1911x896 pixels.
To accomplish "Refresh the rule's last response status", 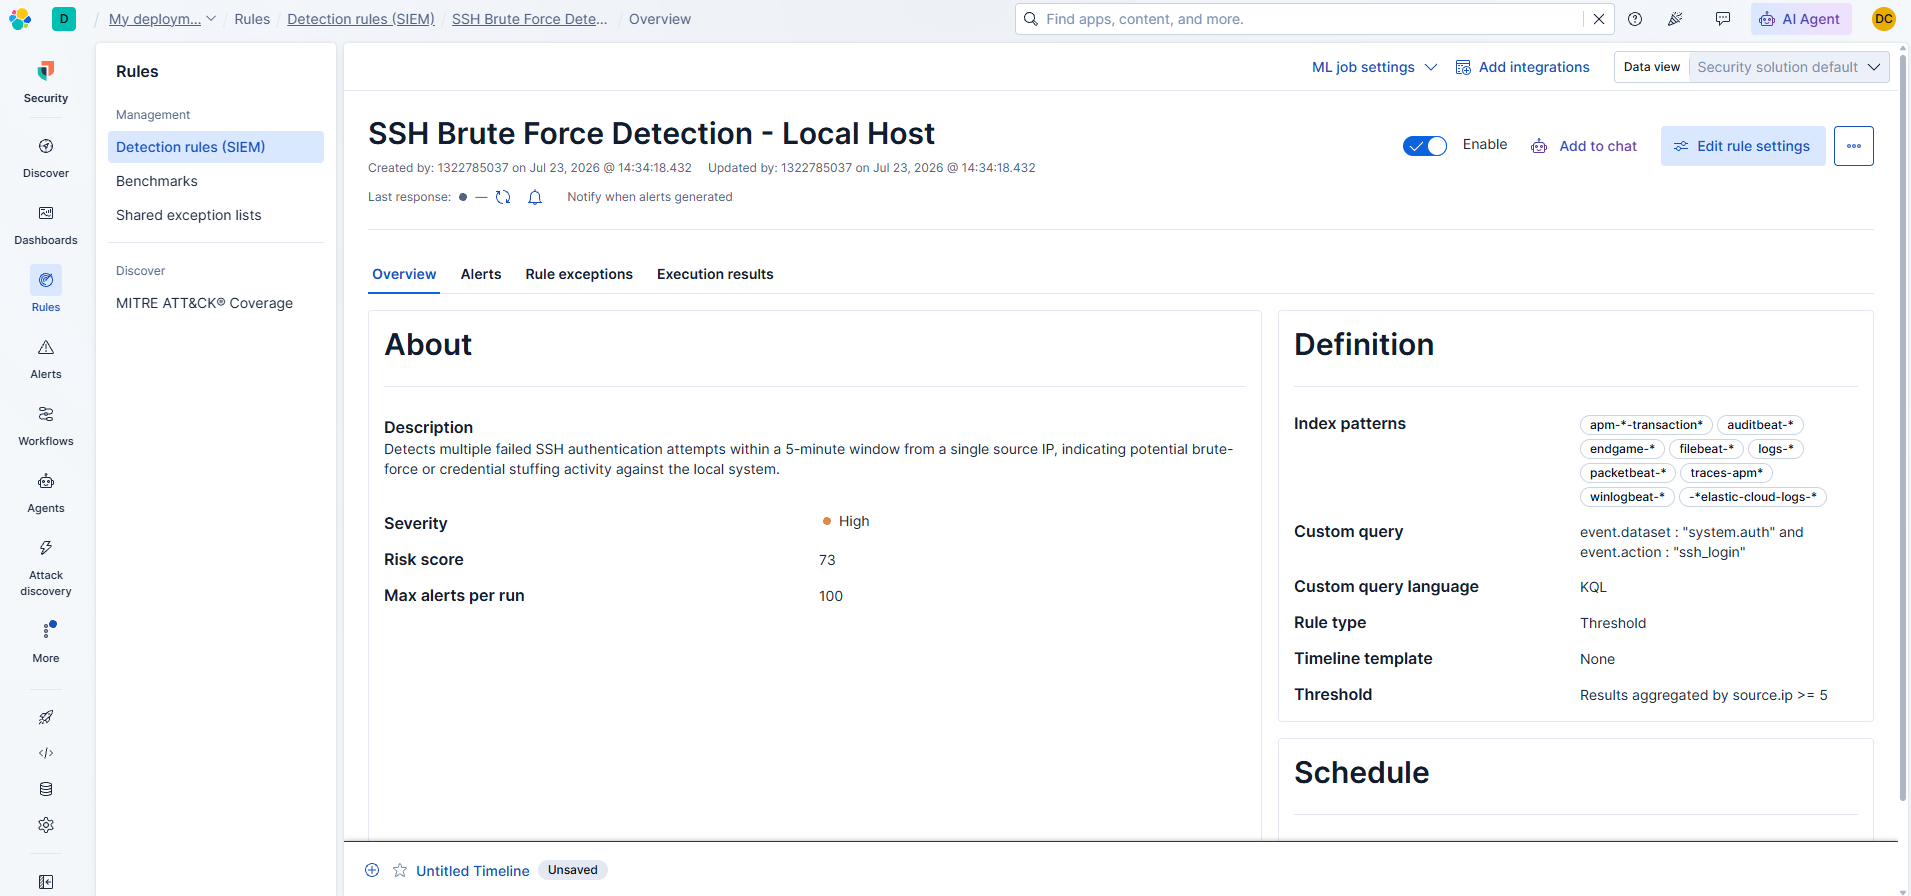I will 503,197.
